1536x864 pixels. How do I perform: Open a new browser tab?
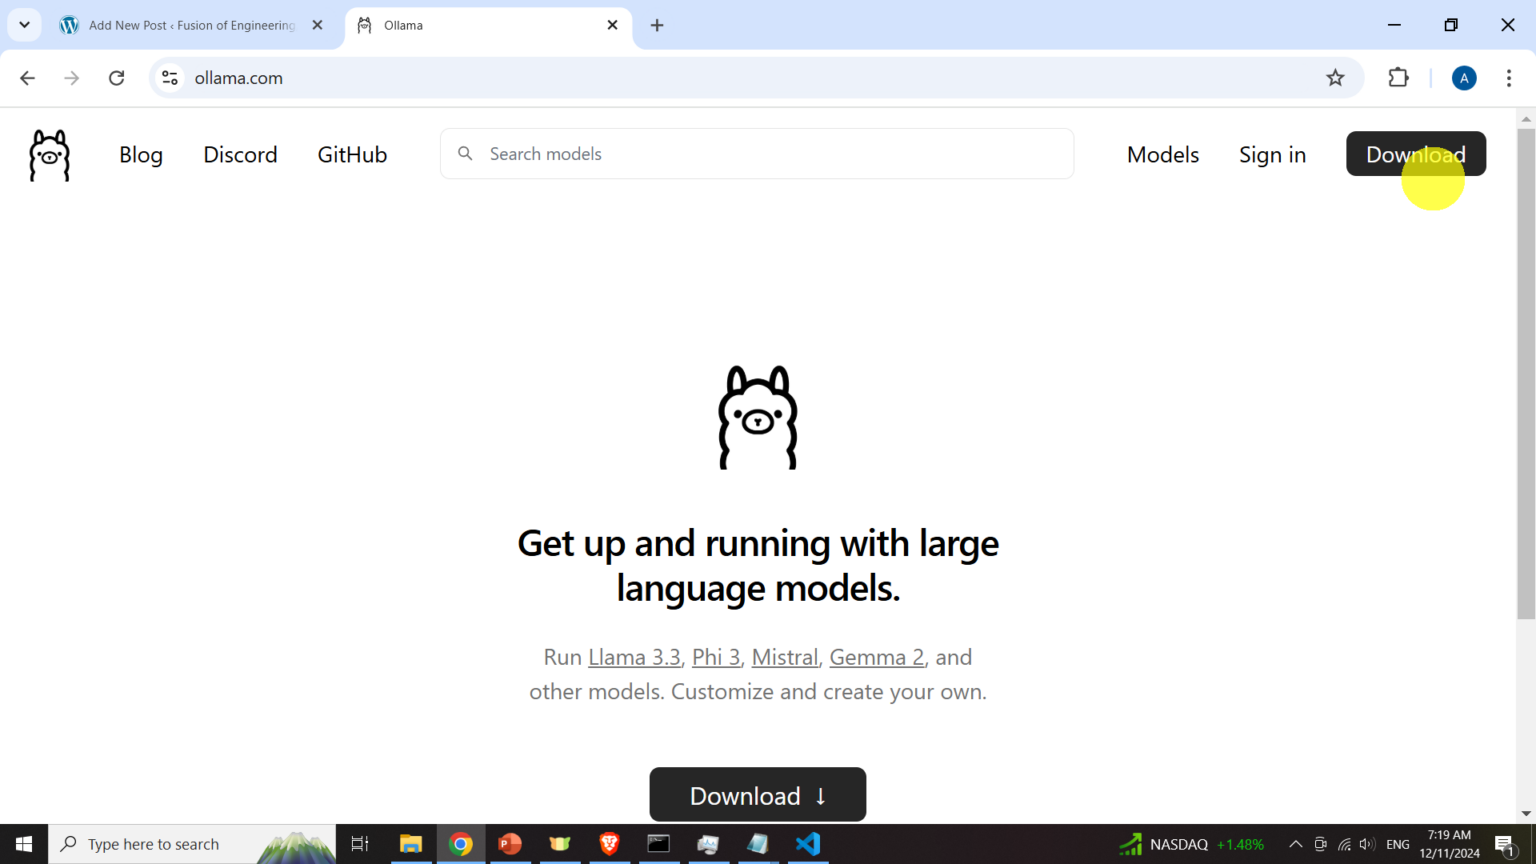(657, 25)
